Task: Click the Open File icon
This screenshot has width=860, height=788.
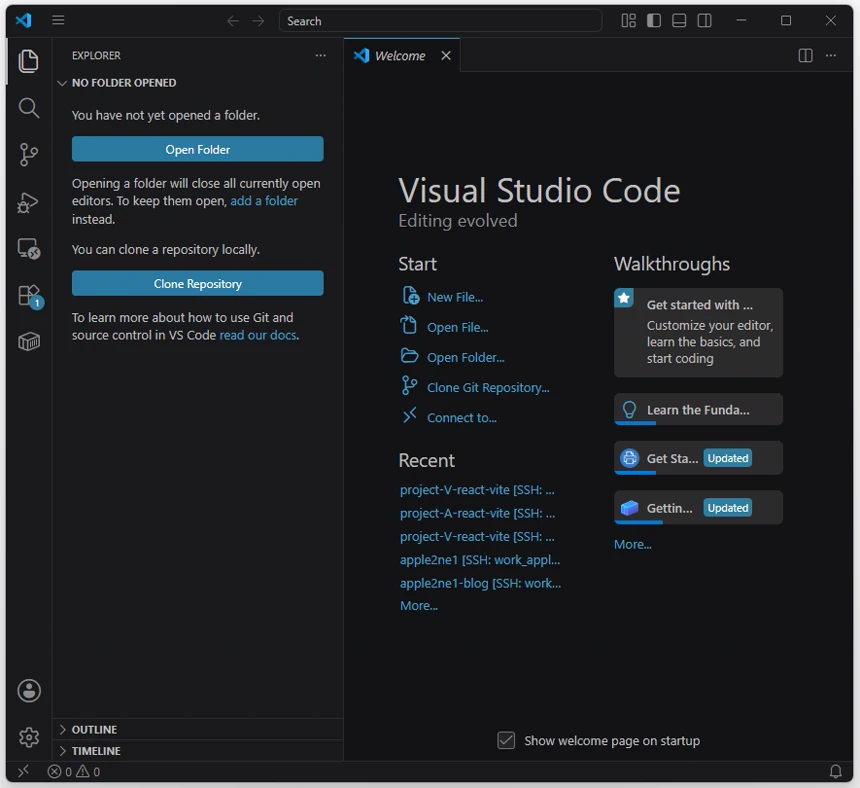Action: [x=409, y=325]
